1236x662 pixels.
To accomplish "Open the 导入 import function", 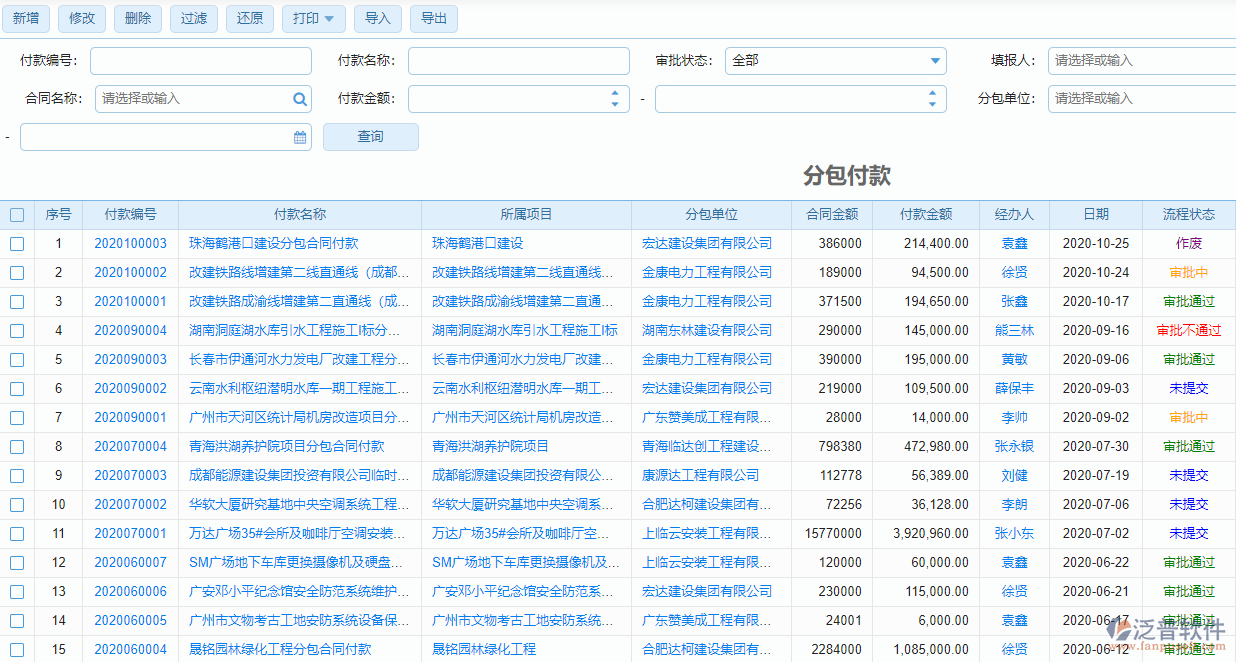I will (377, 18).
